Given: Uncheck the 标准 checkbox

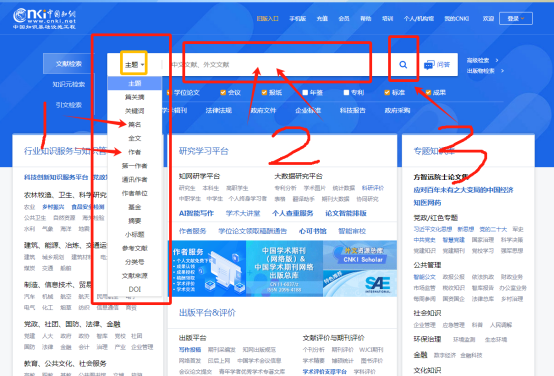Looking at the screenshot, I should click(x=387, y=93).
